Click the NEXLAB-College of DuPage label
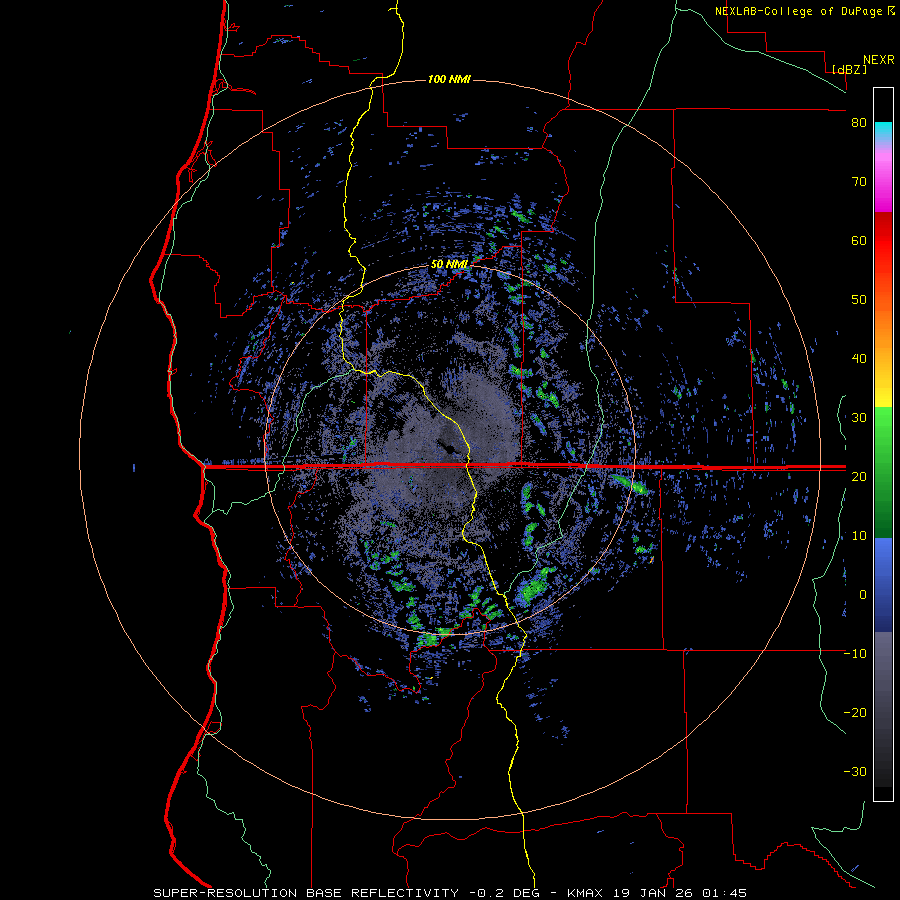 800,11
